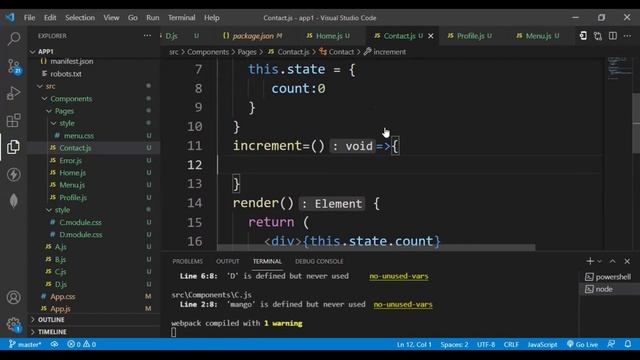Open the Terminal menu
Viewport: 640px width, 360px height.
point(182,18)
